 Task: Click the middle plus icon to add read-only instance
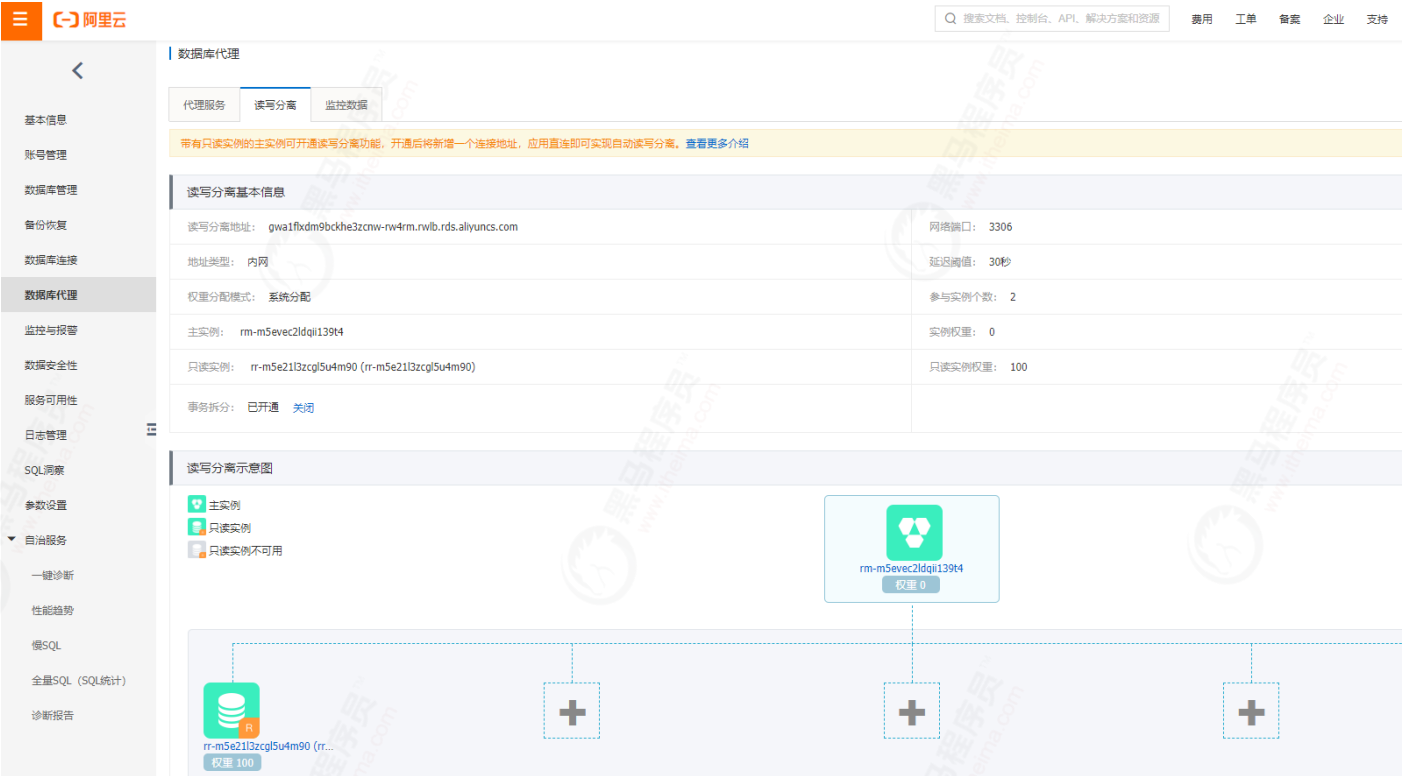(911, 710)
